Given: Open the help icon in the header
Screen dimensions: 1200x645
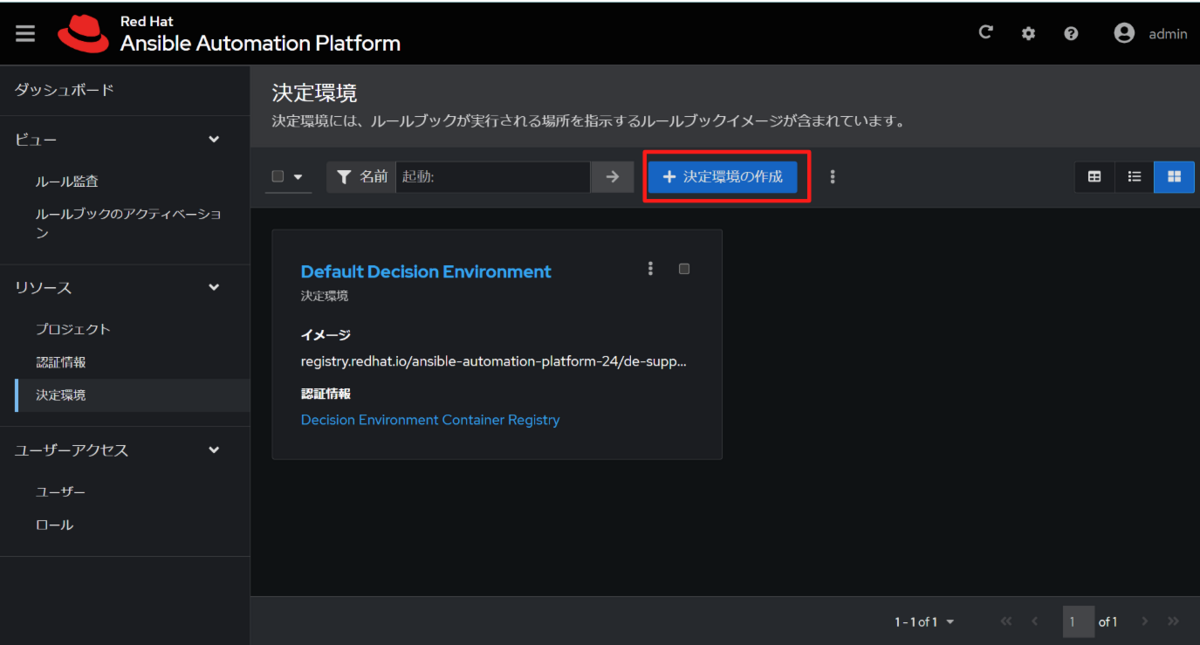Looking at the screenshot, I should tap(1070, 33).
